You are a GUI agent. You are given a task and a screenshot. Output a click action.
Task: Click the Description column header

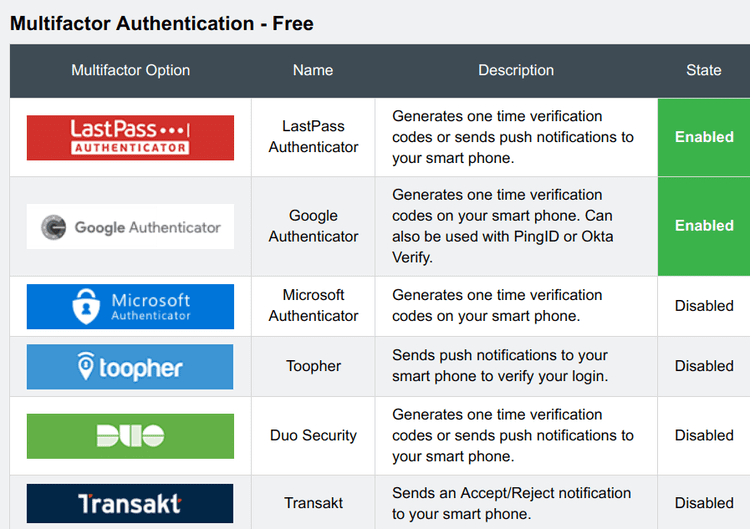(x=516, y=70)
